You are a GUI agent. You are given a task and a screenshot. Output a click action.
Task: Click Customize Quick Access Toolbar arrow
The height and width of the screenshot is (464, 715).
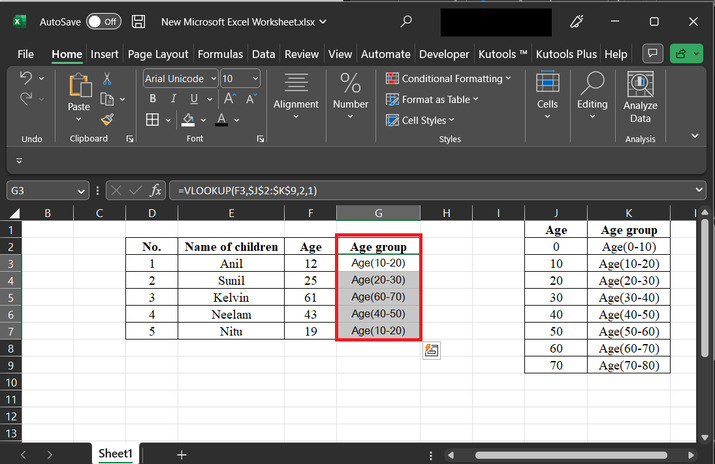click(19, 160)
